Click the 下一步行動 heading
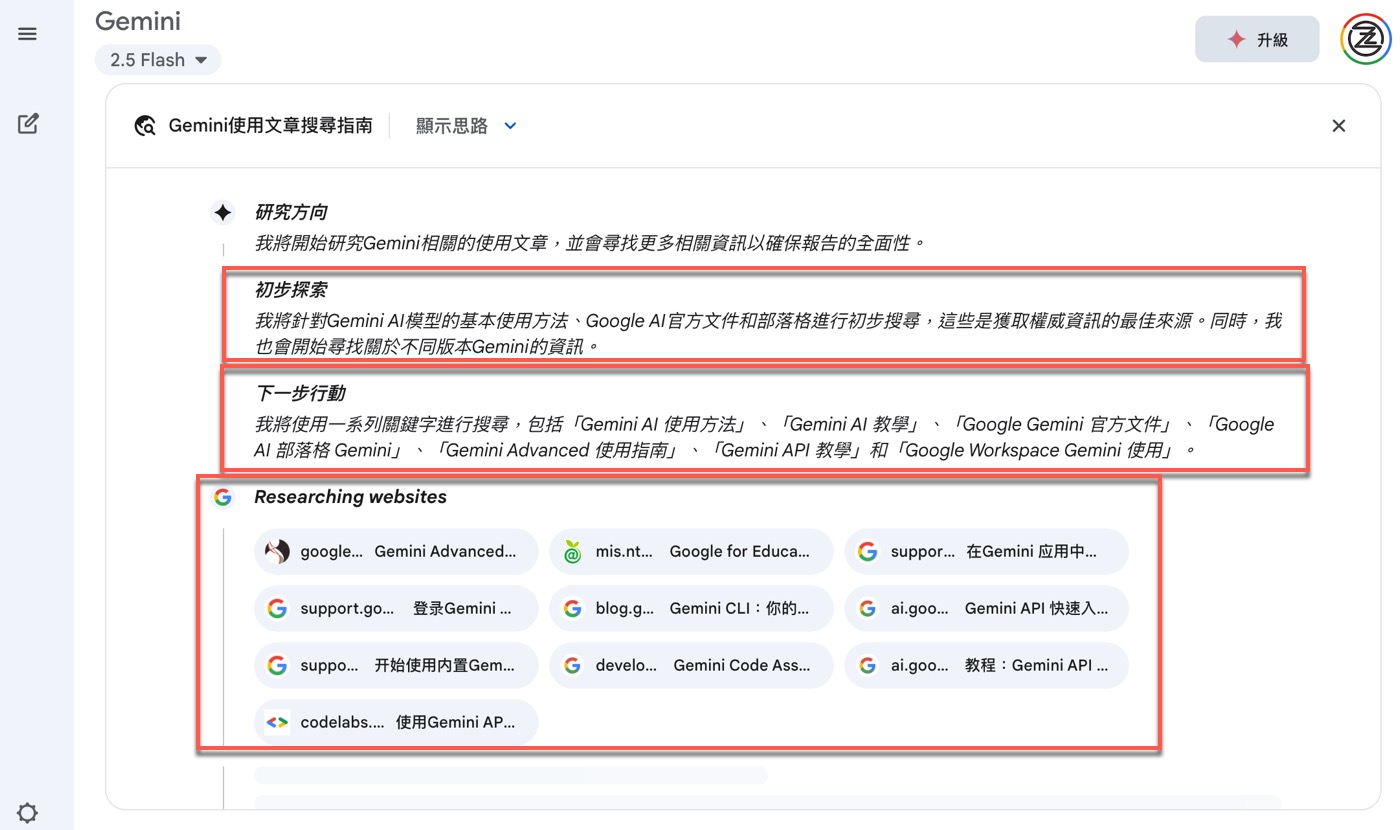This screenshot has height=830, width=1400. coord(300,393)
